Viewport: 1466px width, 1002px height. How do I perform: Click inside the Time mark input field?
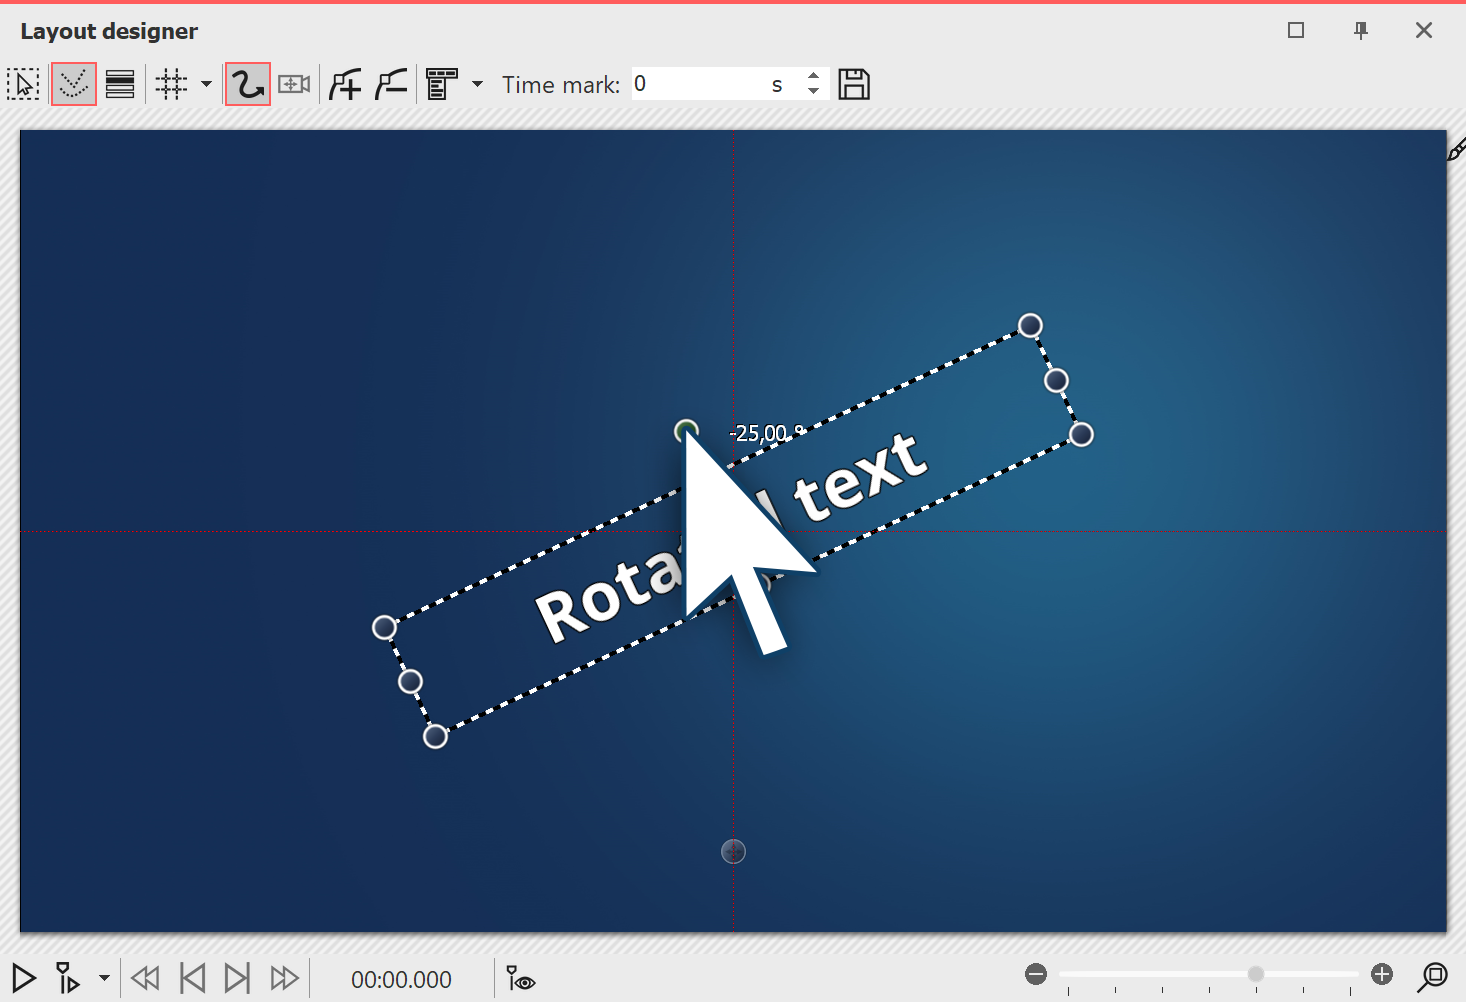point(700,83)
